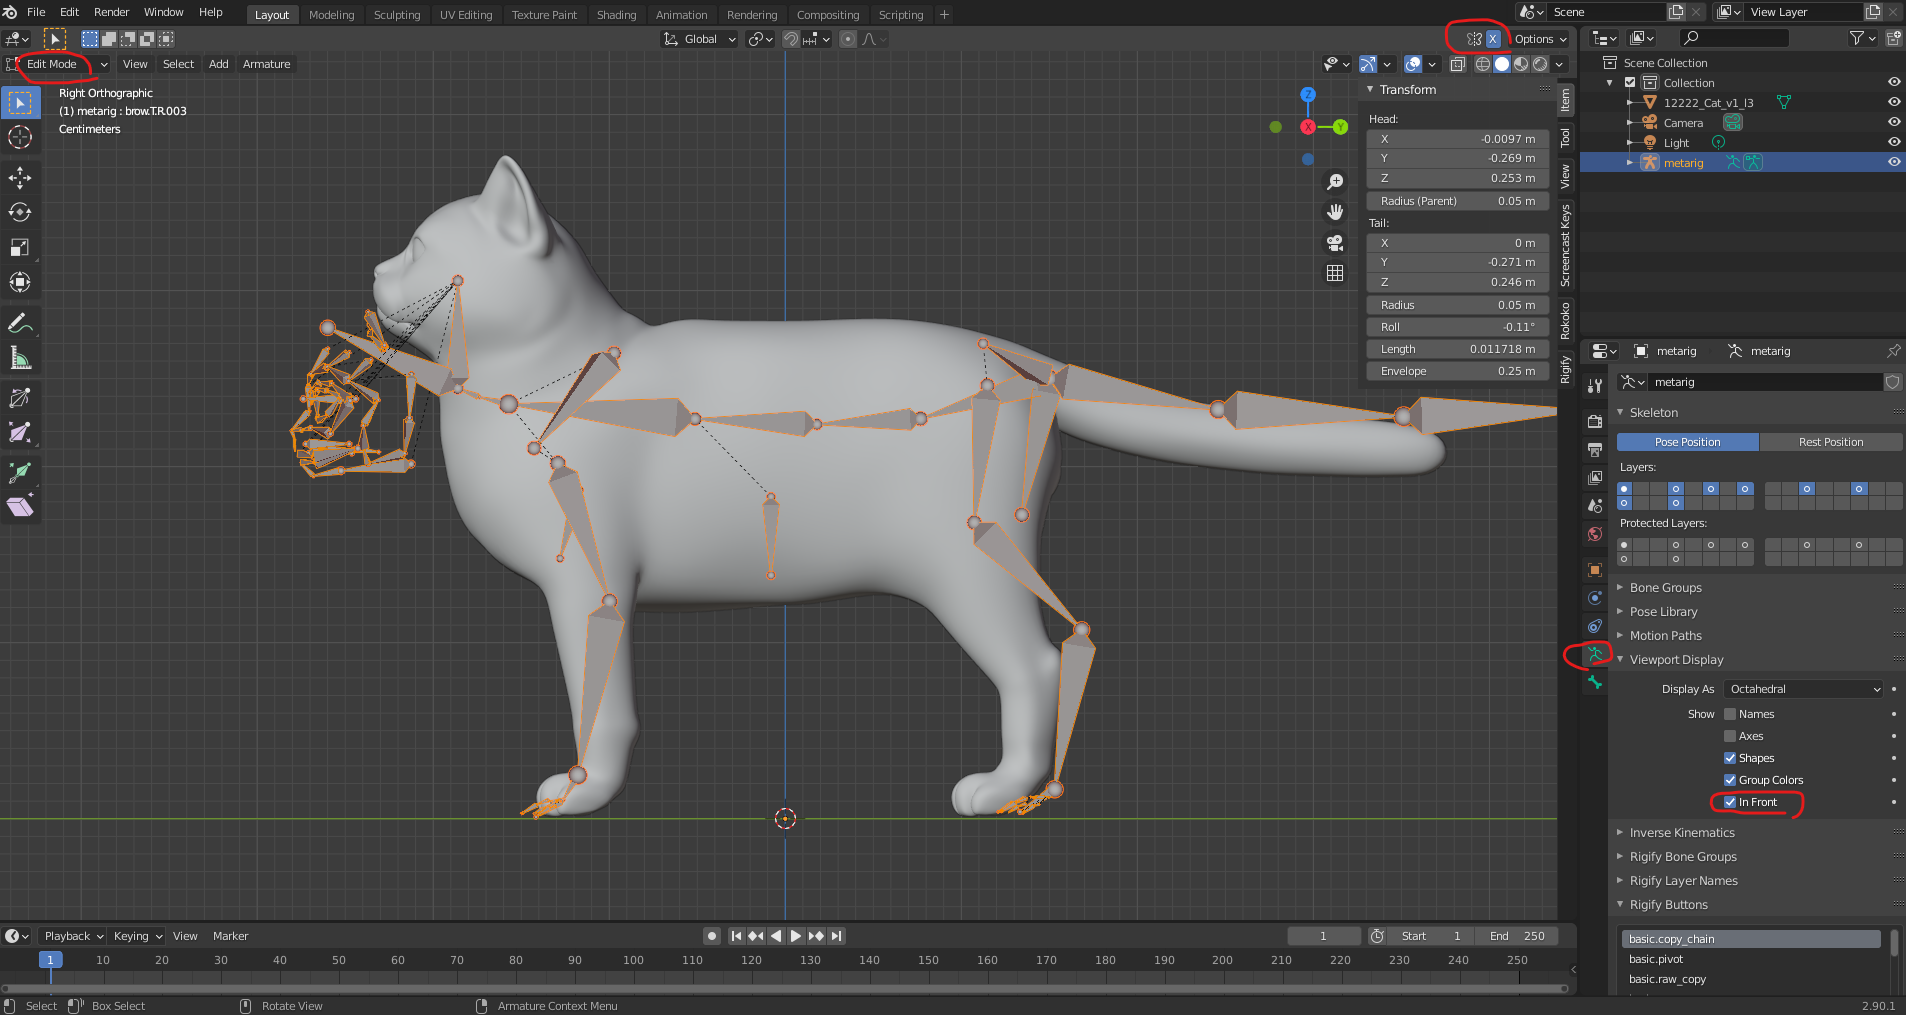This screenshot has height=1015, width=1906.
Task: Jump to the end frame
Action: click(x=836, y=936)
